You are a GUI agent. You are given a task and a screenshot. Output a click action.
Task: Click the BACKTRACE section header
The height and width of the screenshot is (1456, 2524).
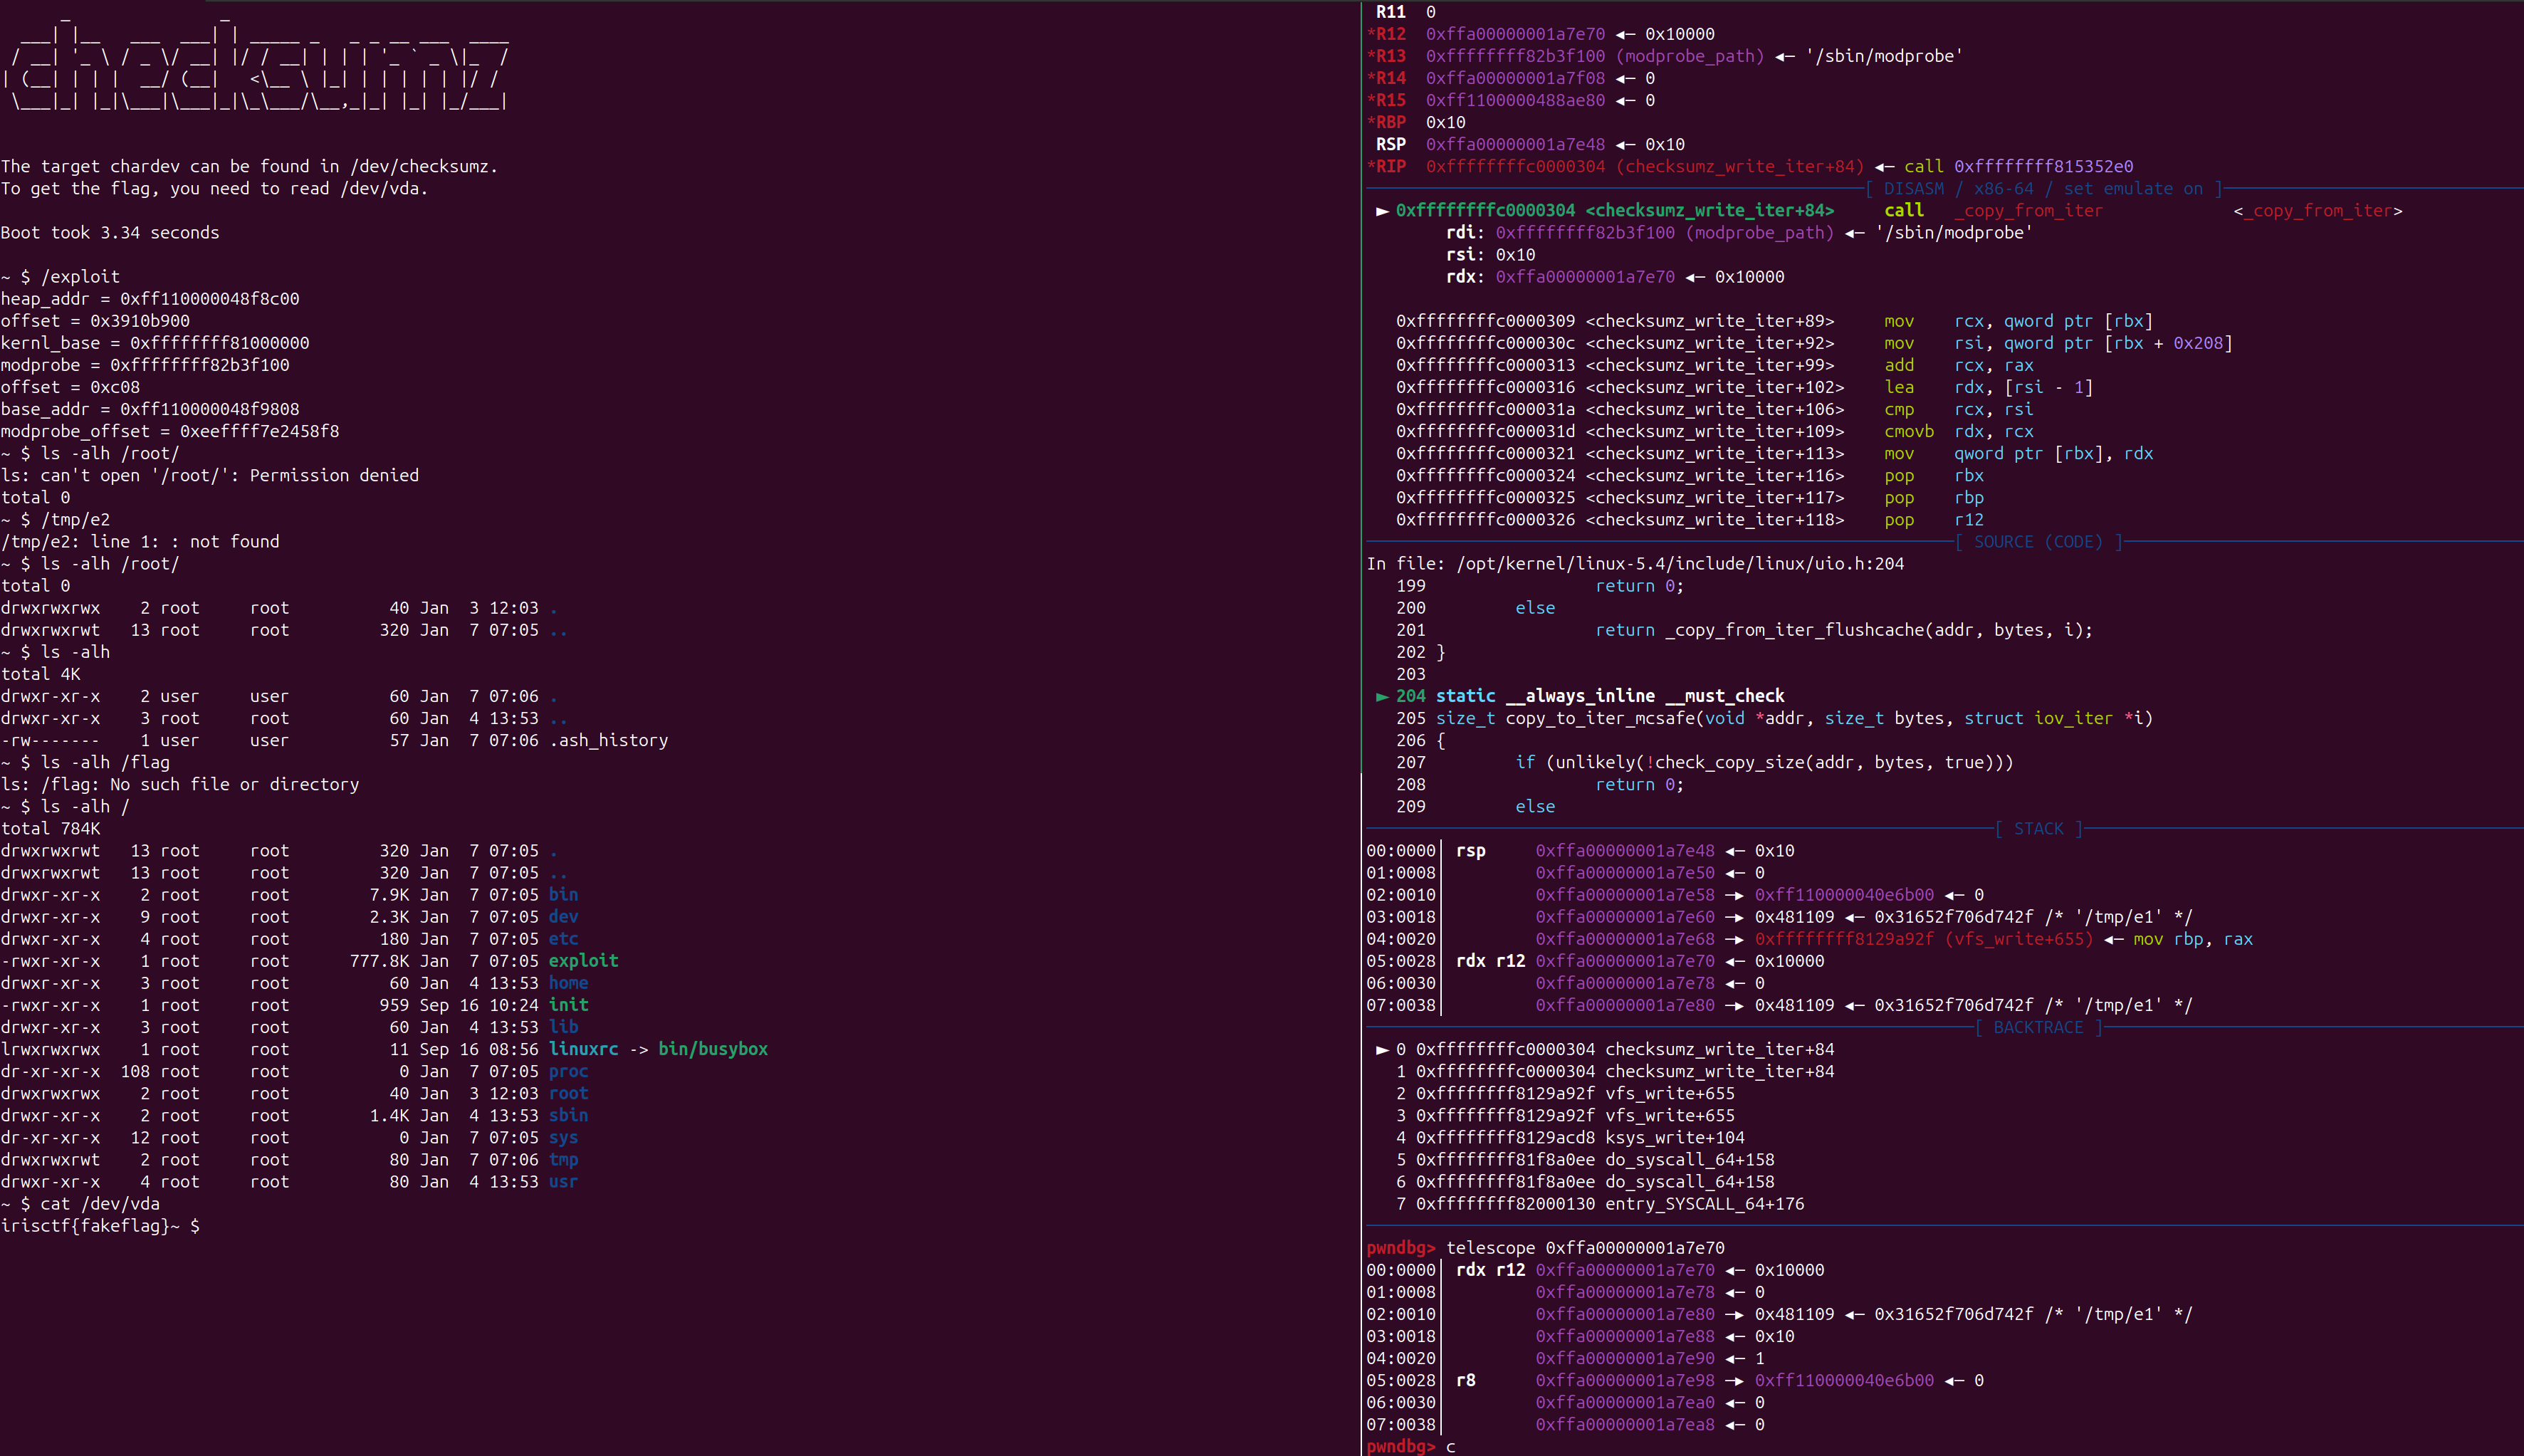click(x=2038, y=1027)
